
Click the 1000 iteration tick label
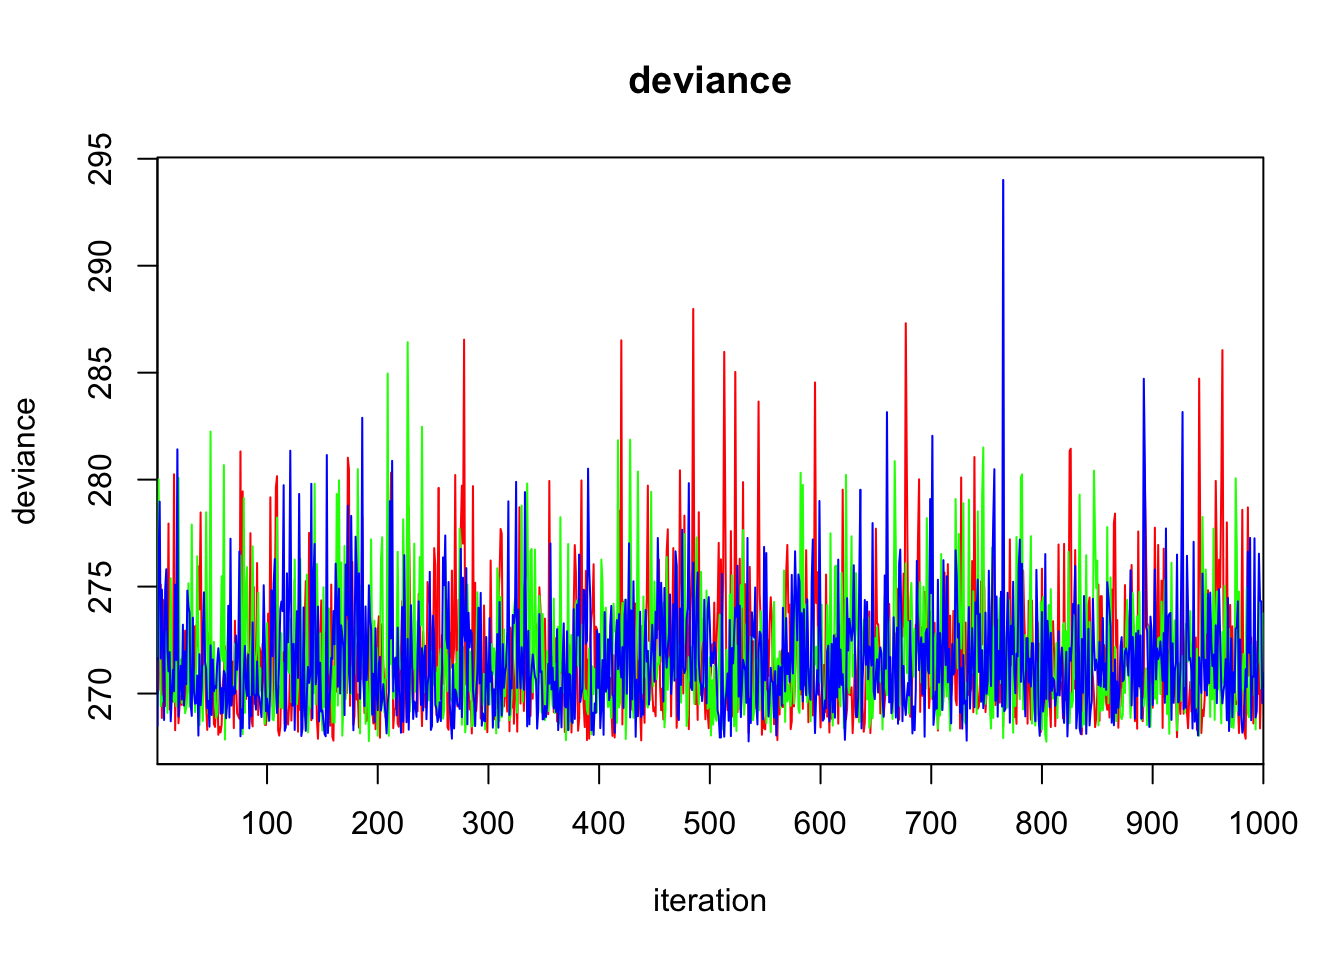click(x=1262, y=823)
